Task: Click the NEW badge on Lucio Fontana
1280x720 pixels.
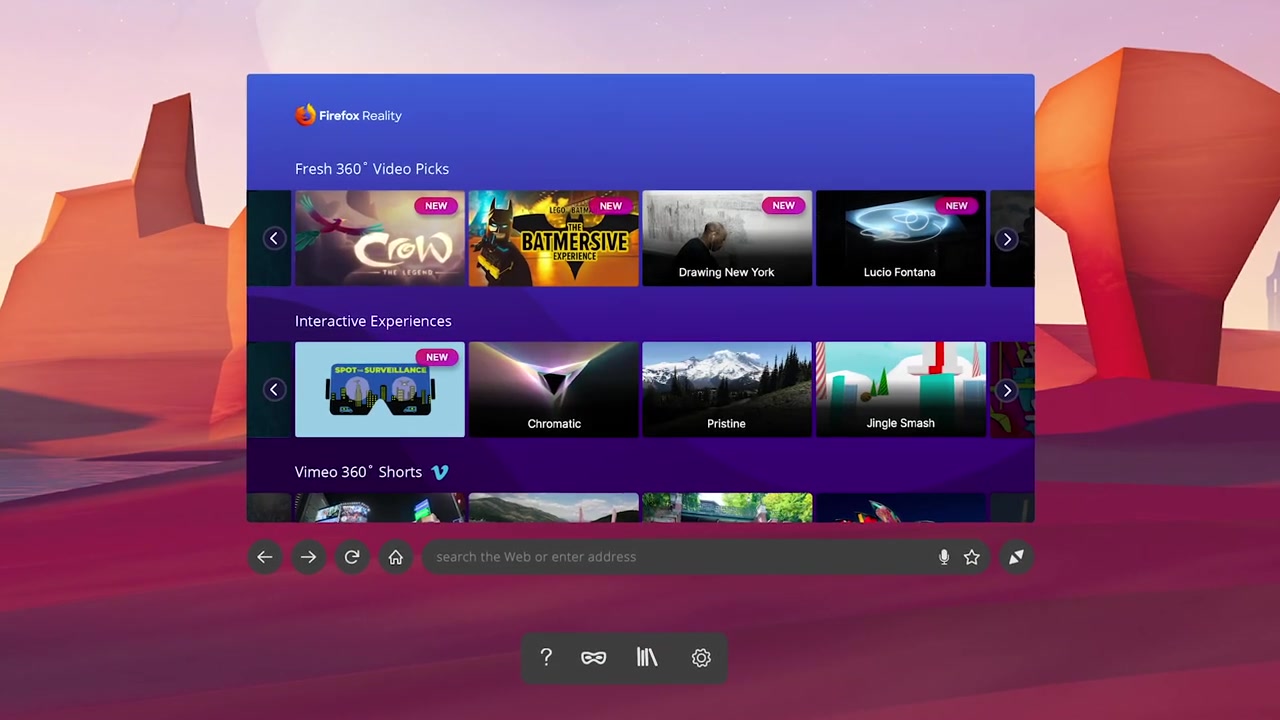Action: 957,206
